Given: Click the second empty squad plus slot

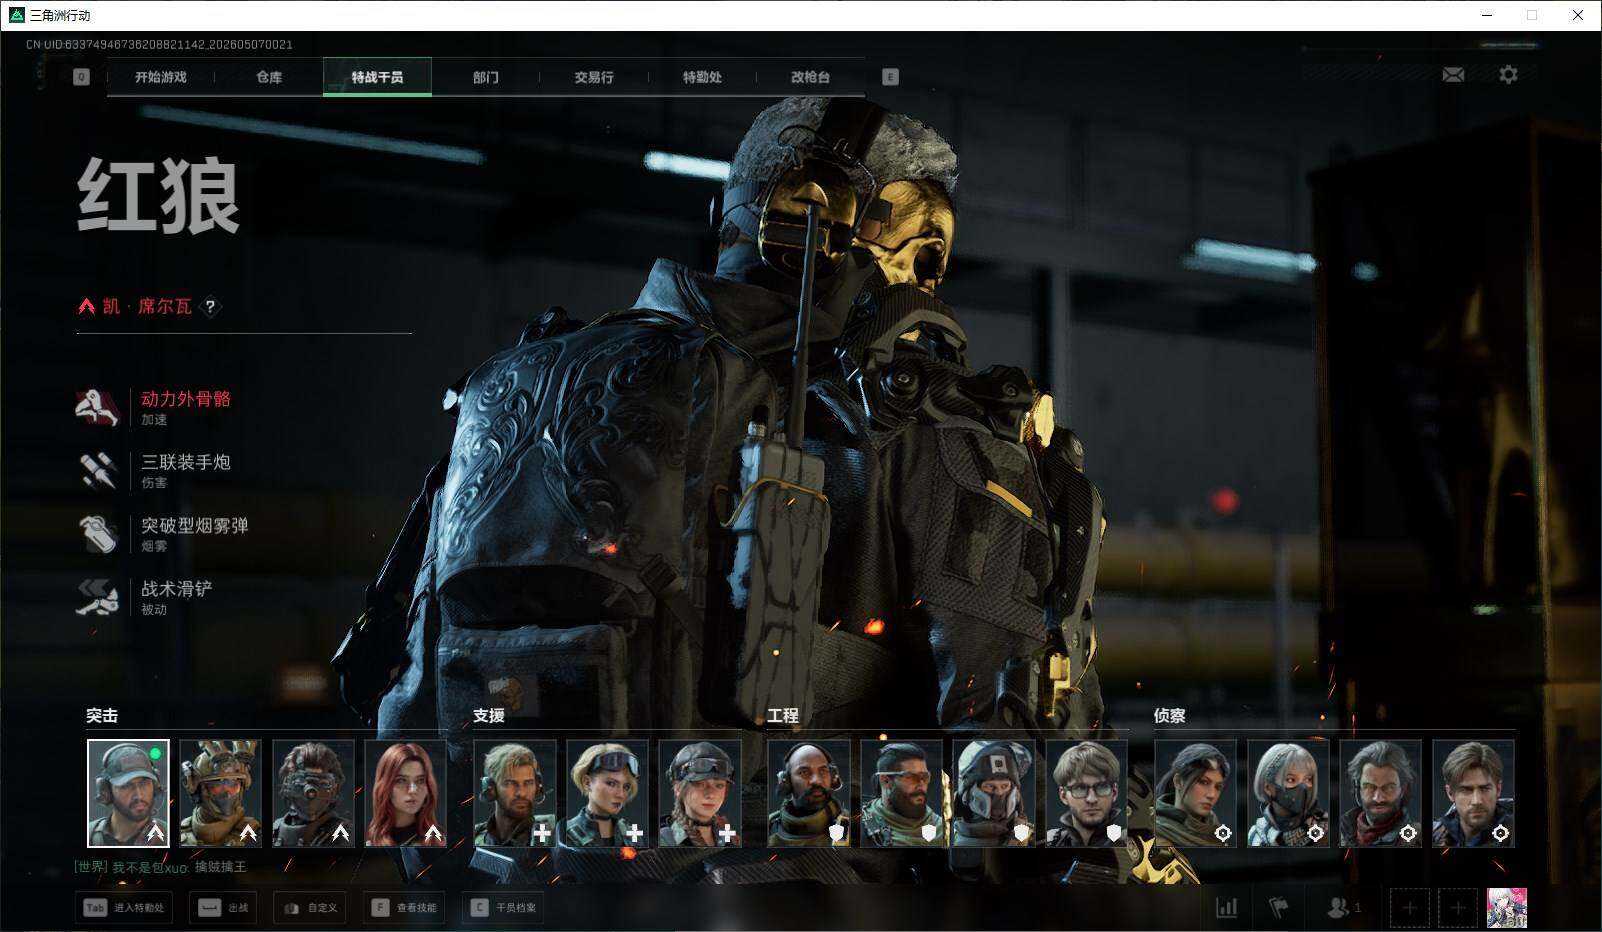Looking at the screenshot, I should pyautogui.click(x=1458, y=908).
